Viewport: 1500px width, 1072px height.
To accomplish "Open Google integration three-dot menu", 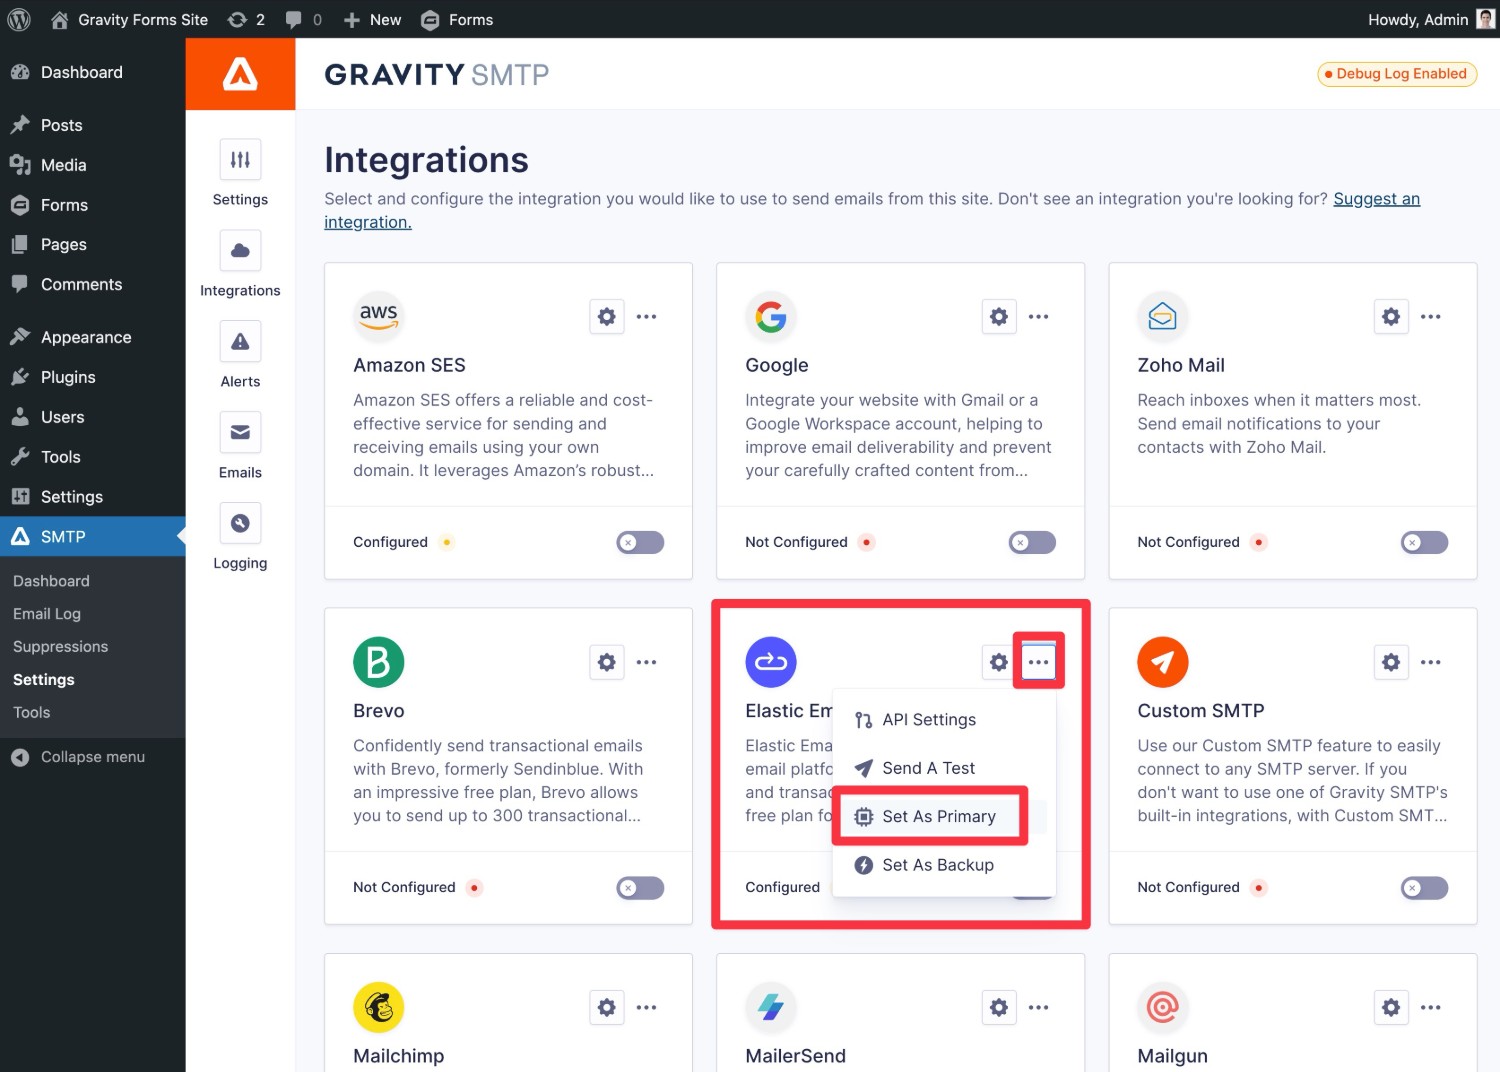I will coord(1039,317).
